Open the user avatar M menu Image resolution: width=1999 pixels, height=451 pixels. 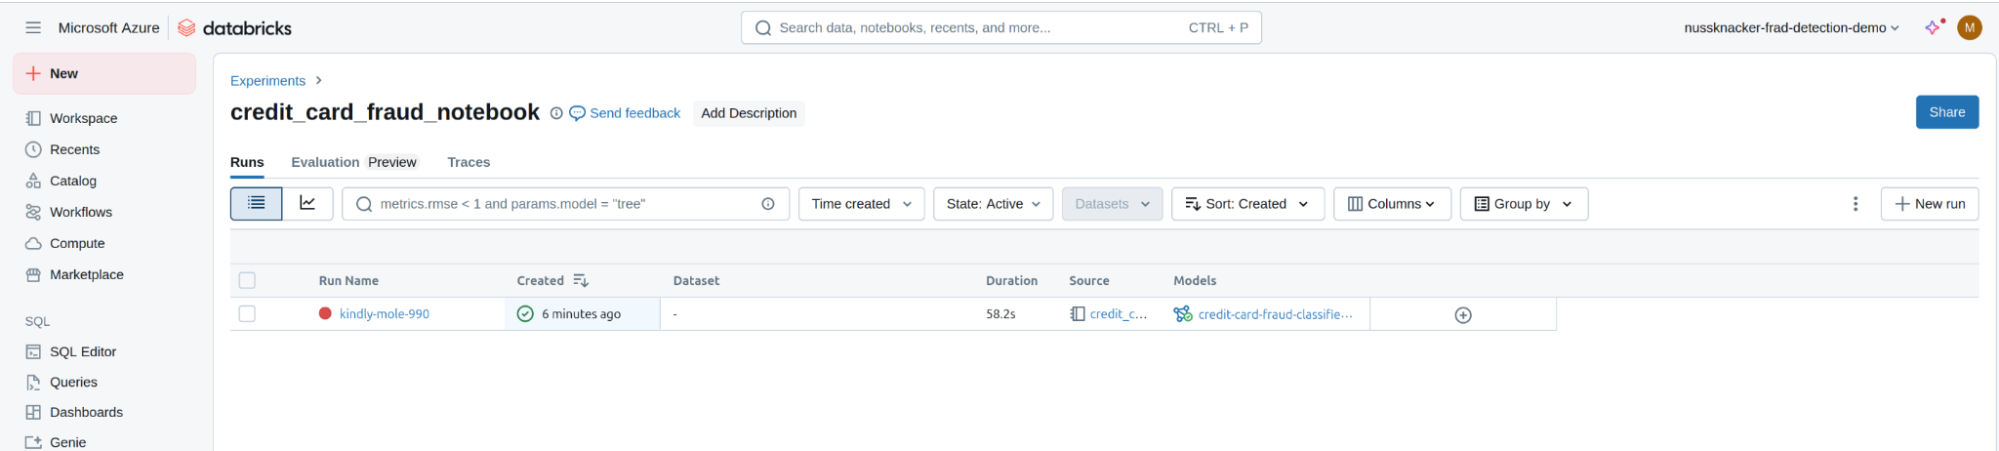1970,28
